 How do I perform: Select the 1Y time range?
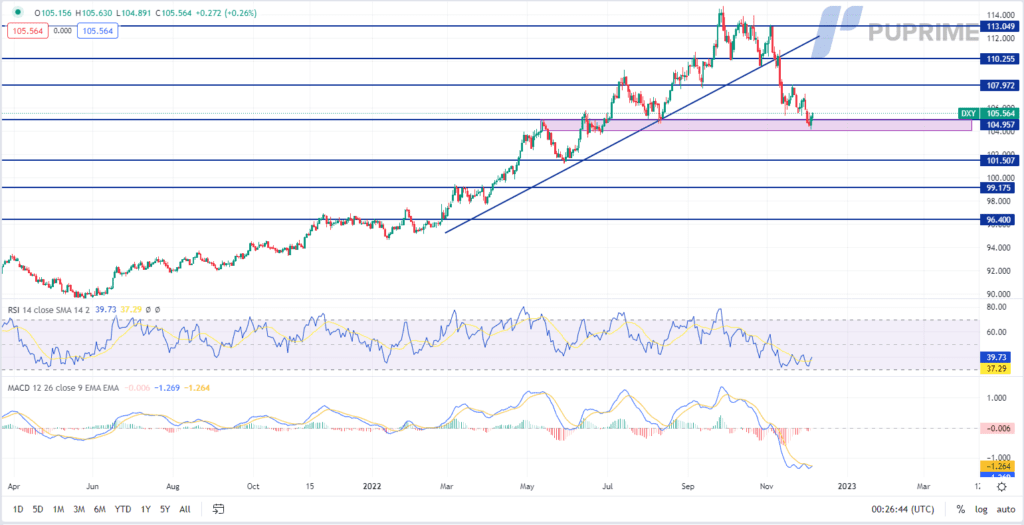point(145,509)
